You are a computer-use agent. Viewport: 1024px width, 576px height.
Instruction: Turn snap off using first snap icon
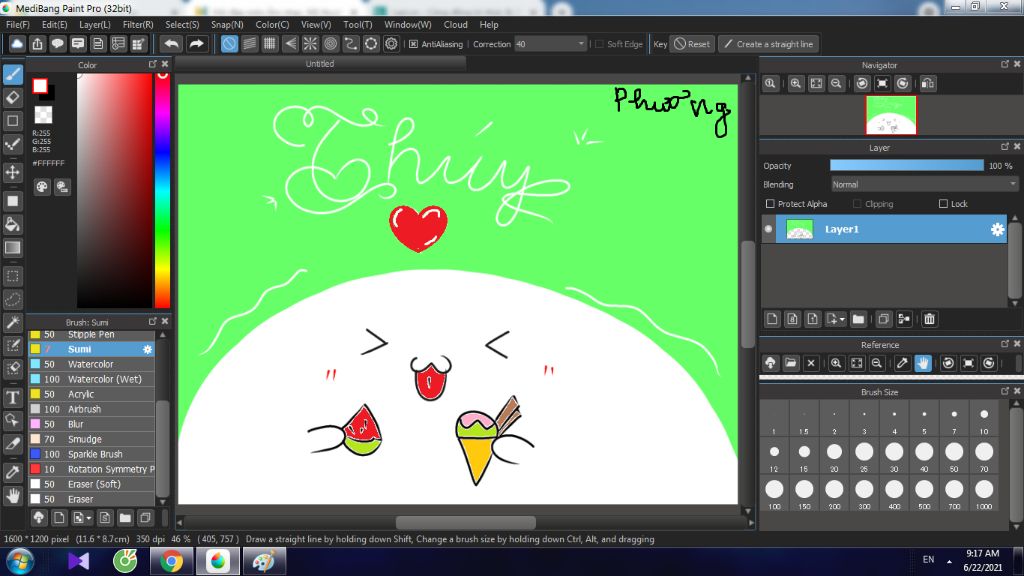coord(229,44)
